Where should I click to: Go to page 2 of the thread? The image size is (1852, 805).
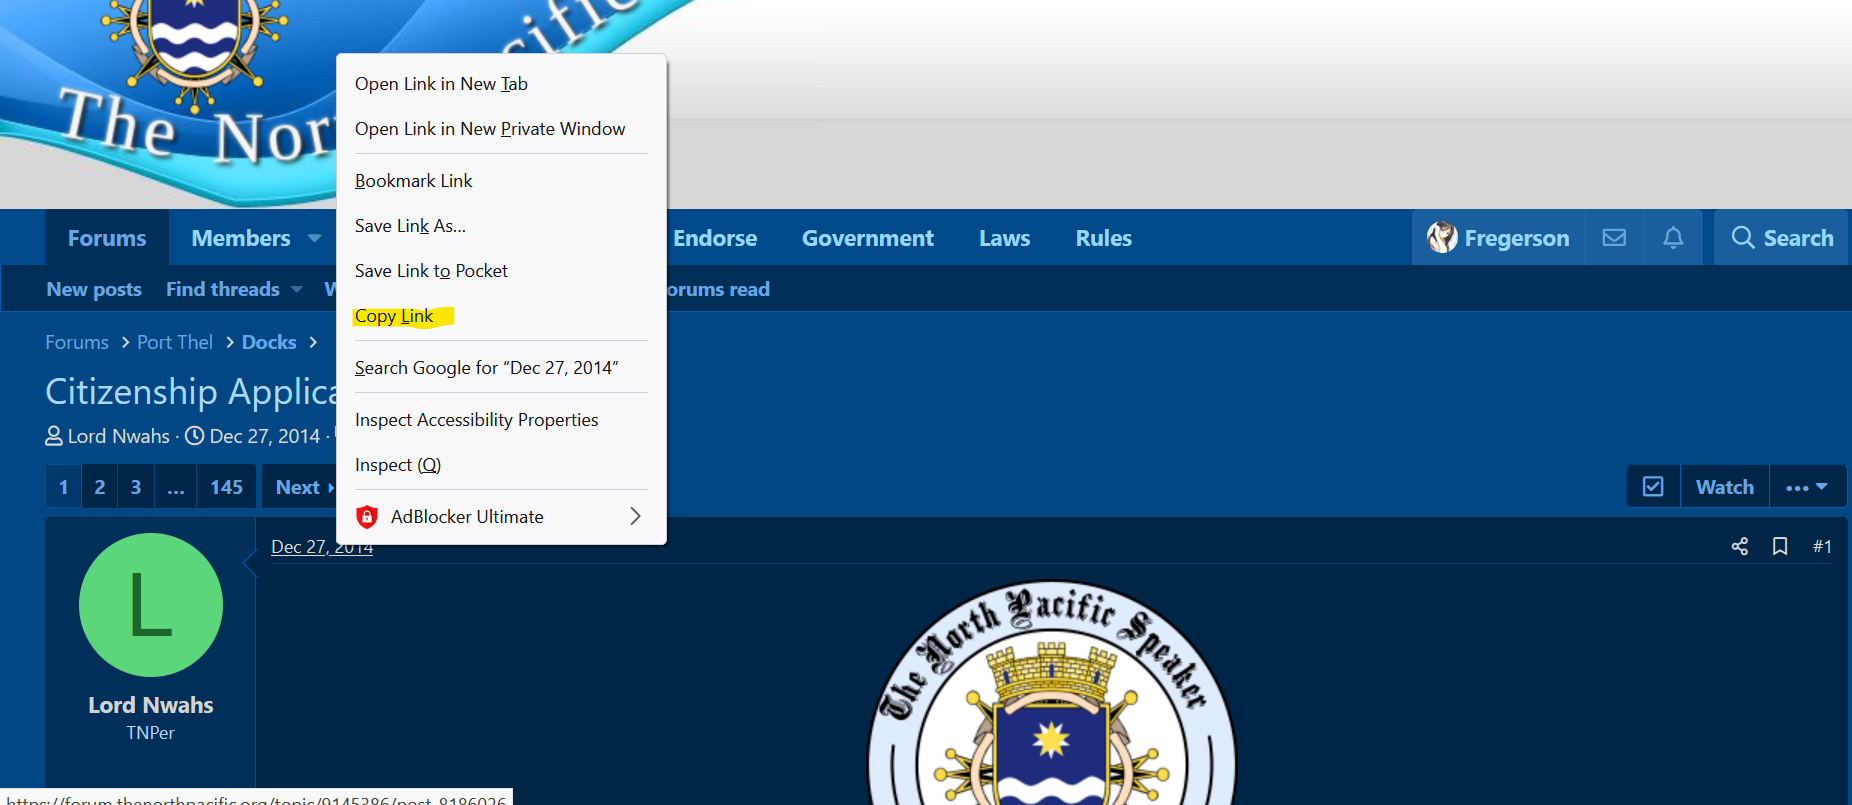(100, 487)
